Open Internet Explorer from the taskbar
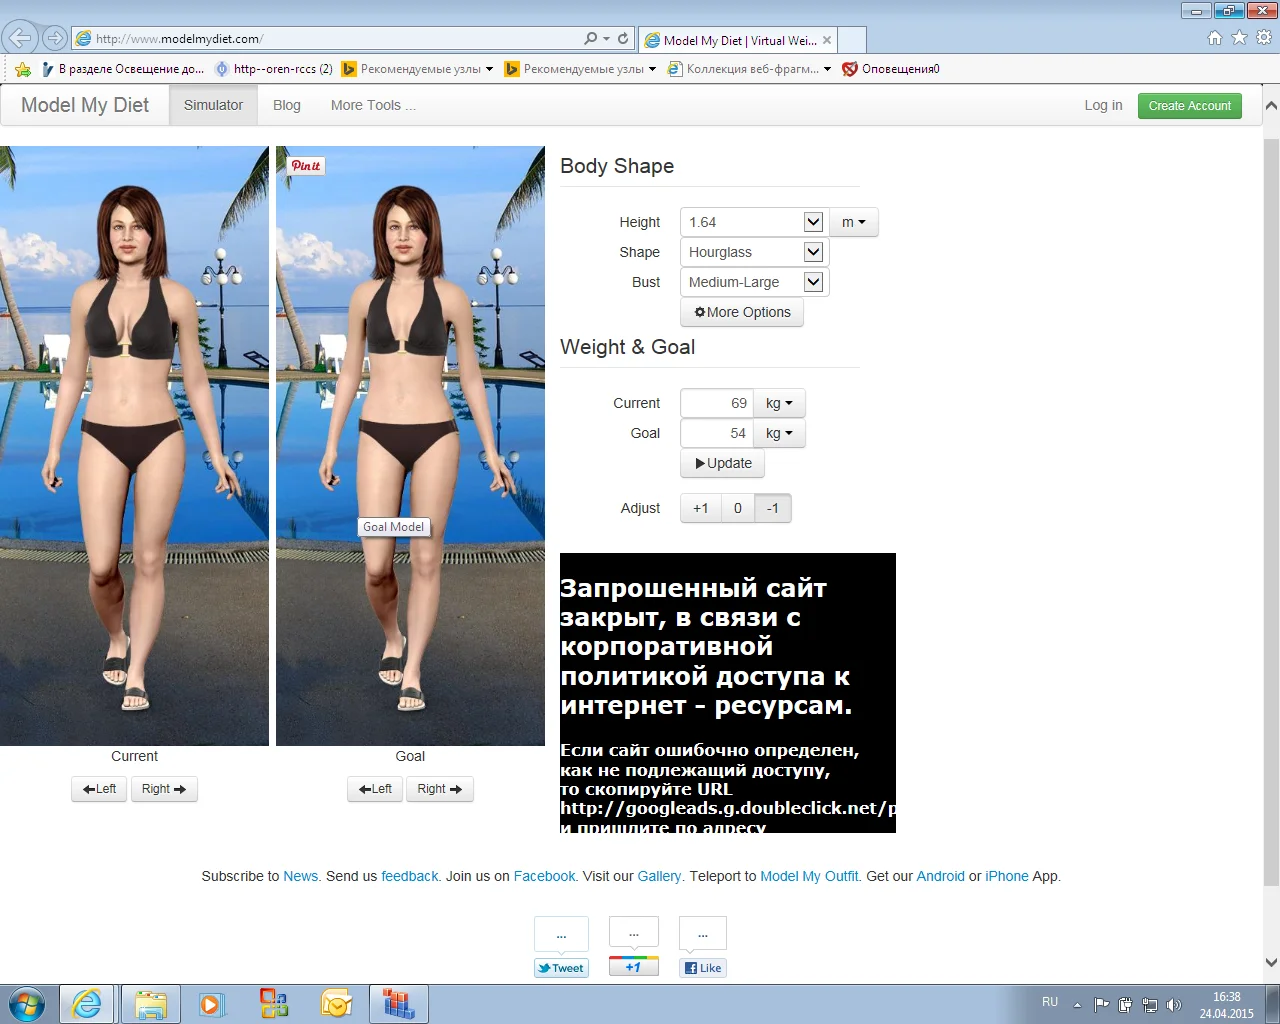The height and width of the screenshot is (1024, 1280). [87, 1004]
